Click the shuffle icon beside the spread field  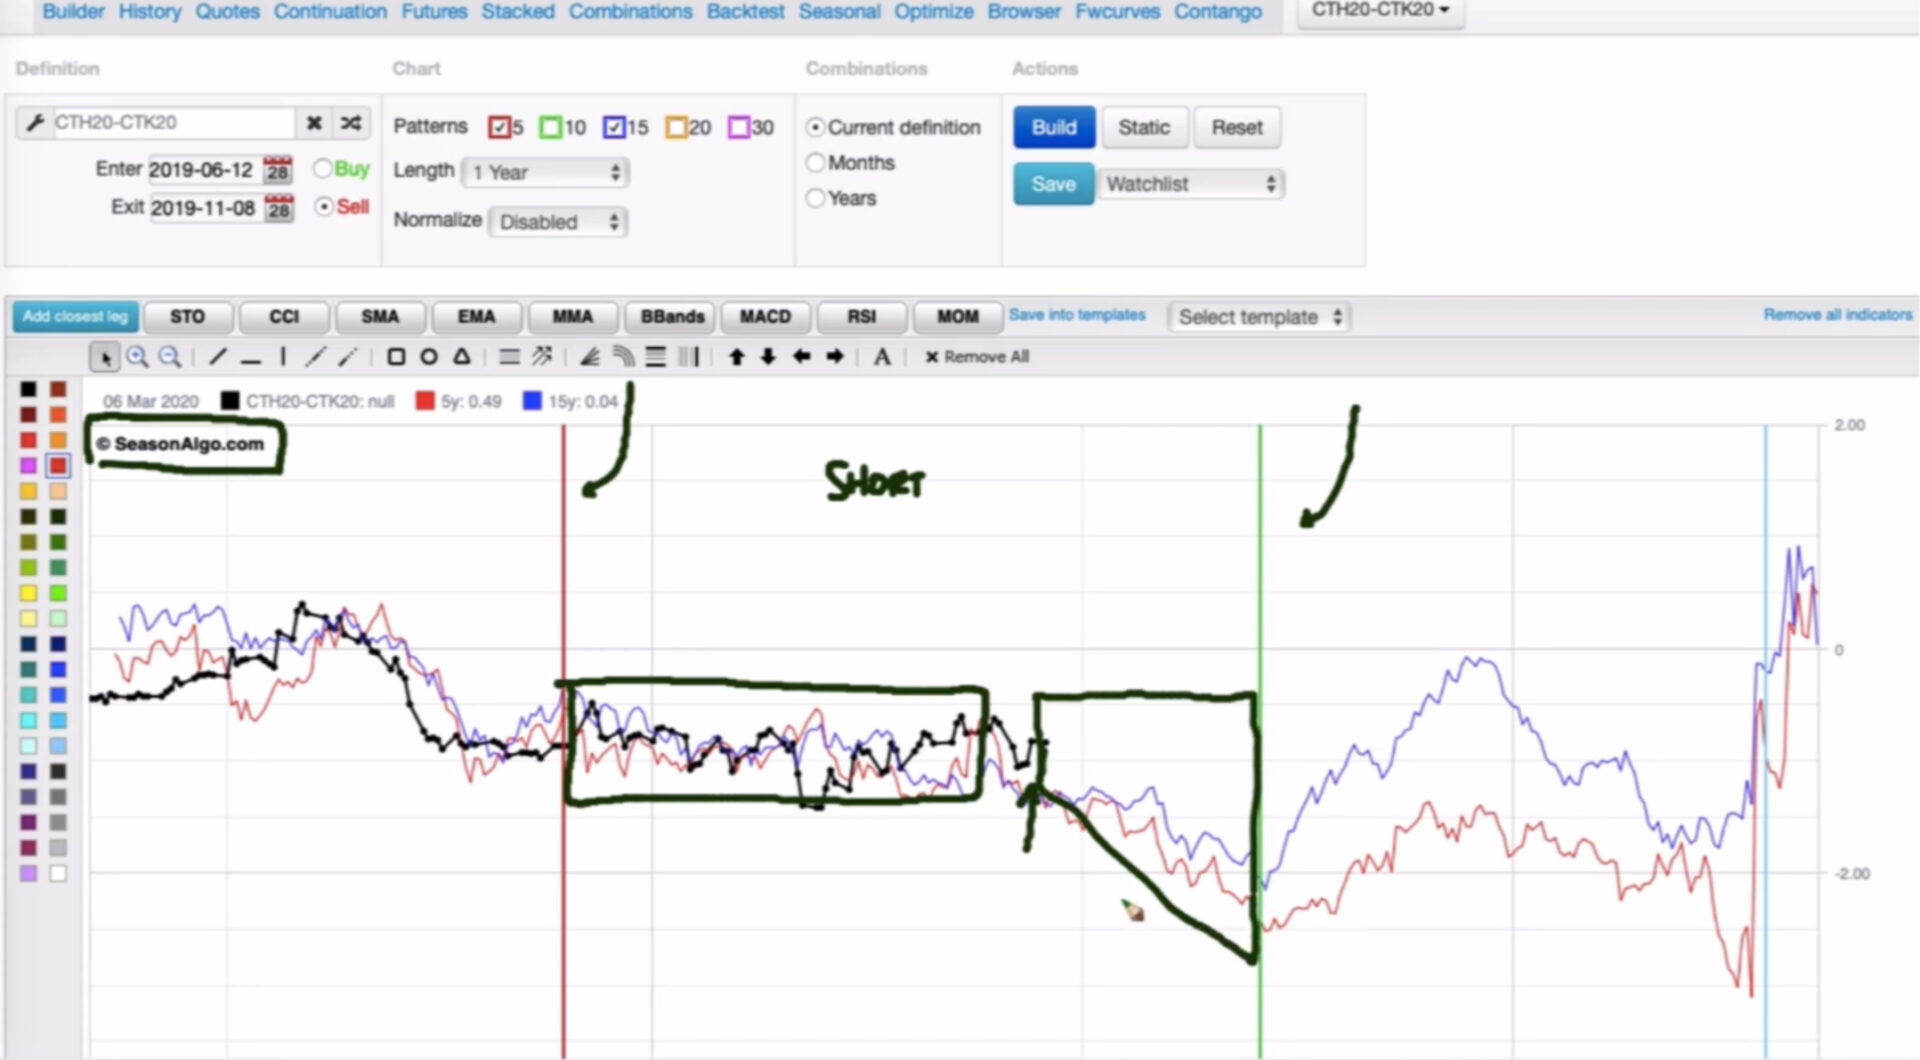tap(351, 123)
